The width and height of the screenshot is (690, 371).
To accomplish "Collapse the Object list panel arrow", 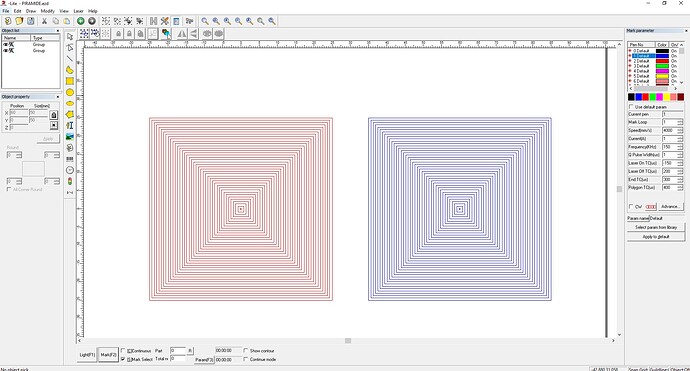I will click(x=58, y=31).
